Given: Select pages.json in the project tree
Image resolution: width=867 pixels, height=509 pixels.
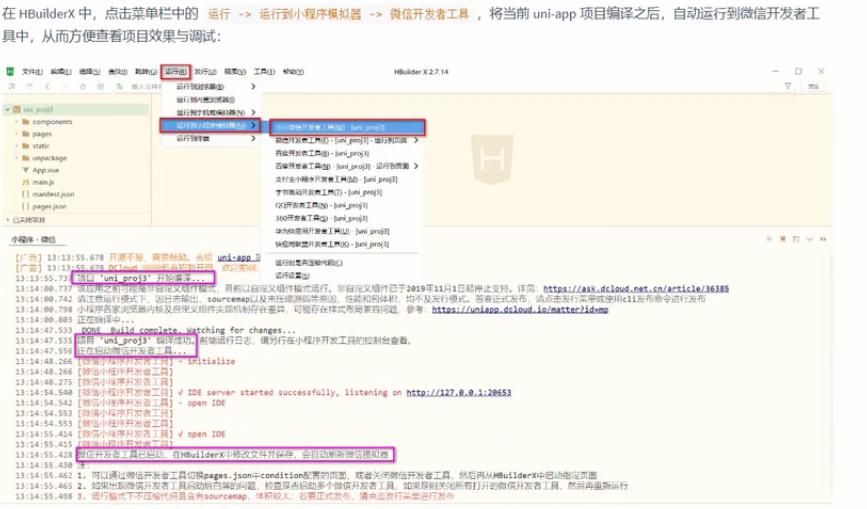Looking at the screenshot, I should [49, 206].
